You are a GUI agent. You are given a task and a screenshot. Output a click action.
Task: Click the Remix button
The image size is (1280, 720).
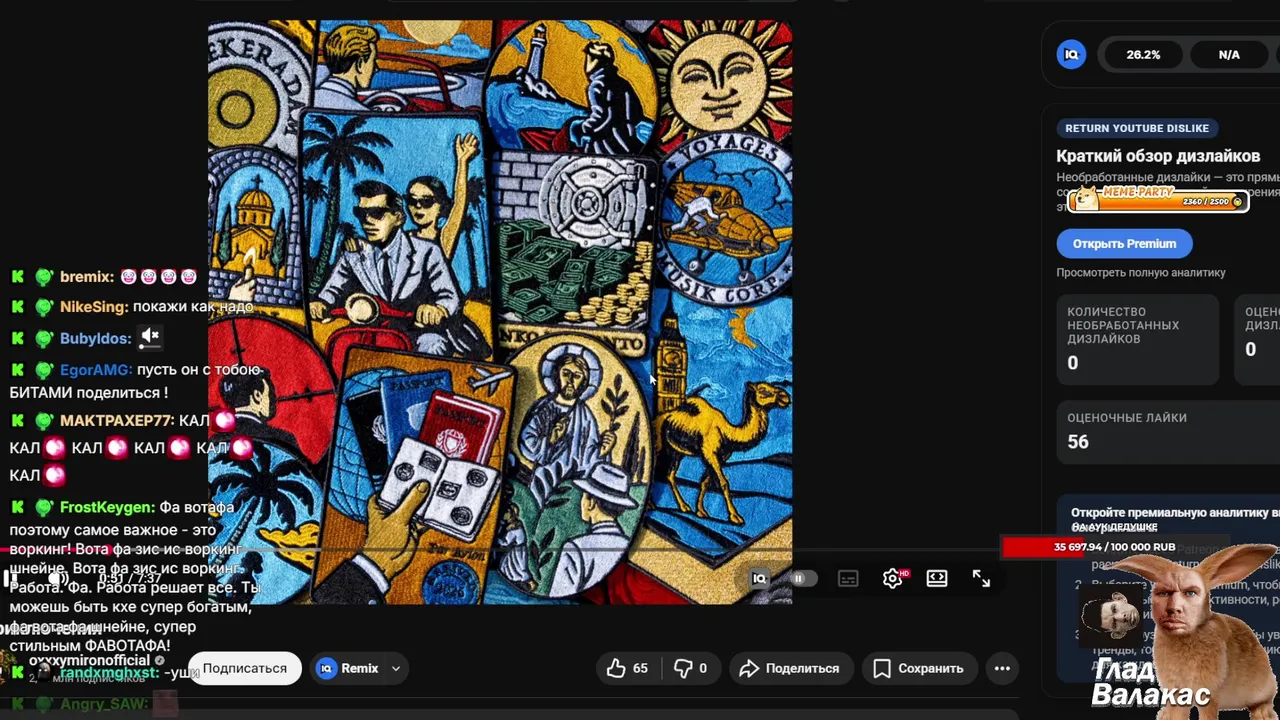[x=349, y=668]
